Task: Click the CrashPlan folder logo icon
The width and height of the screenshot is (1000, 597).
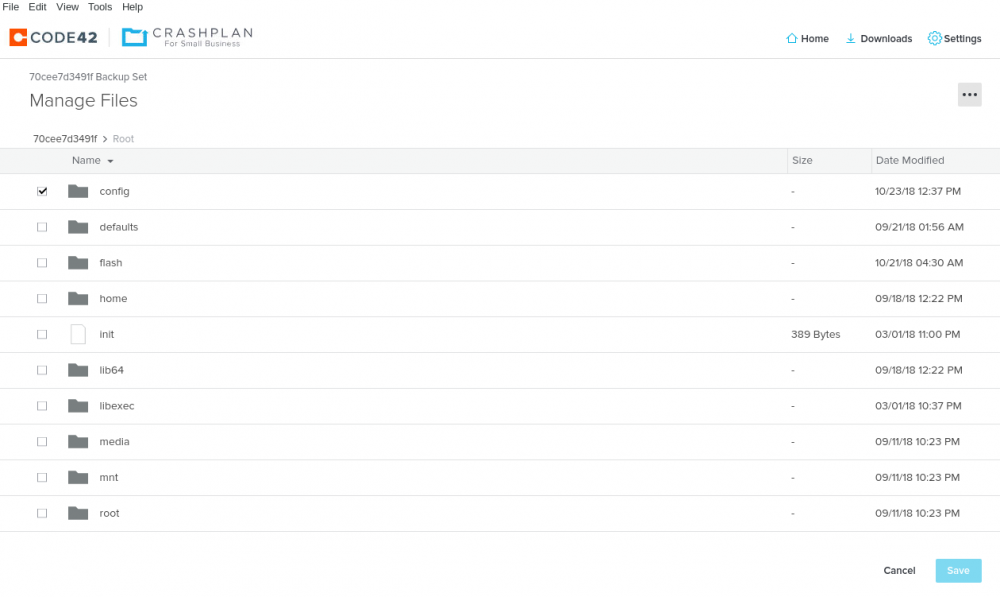Action: click(x=135, y=37)
